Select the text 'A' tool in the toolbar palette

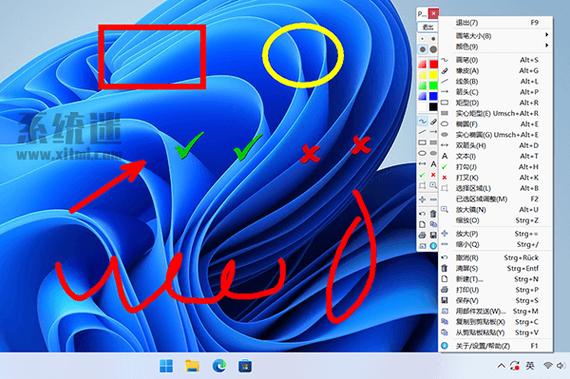click(433, 164)
